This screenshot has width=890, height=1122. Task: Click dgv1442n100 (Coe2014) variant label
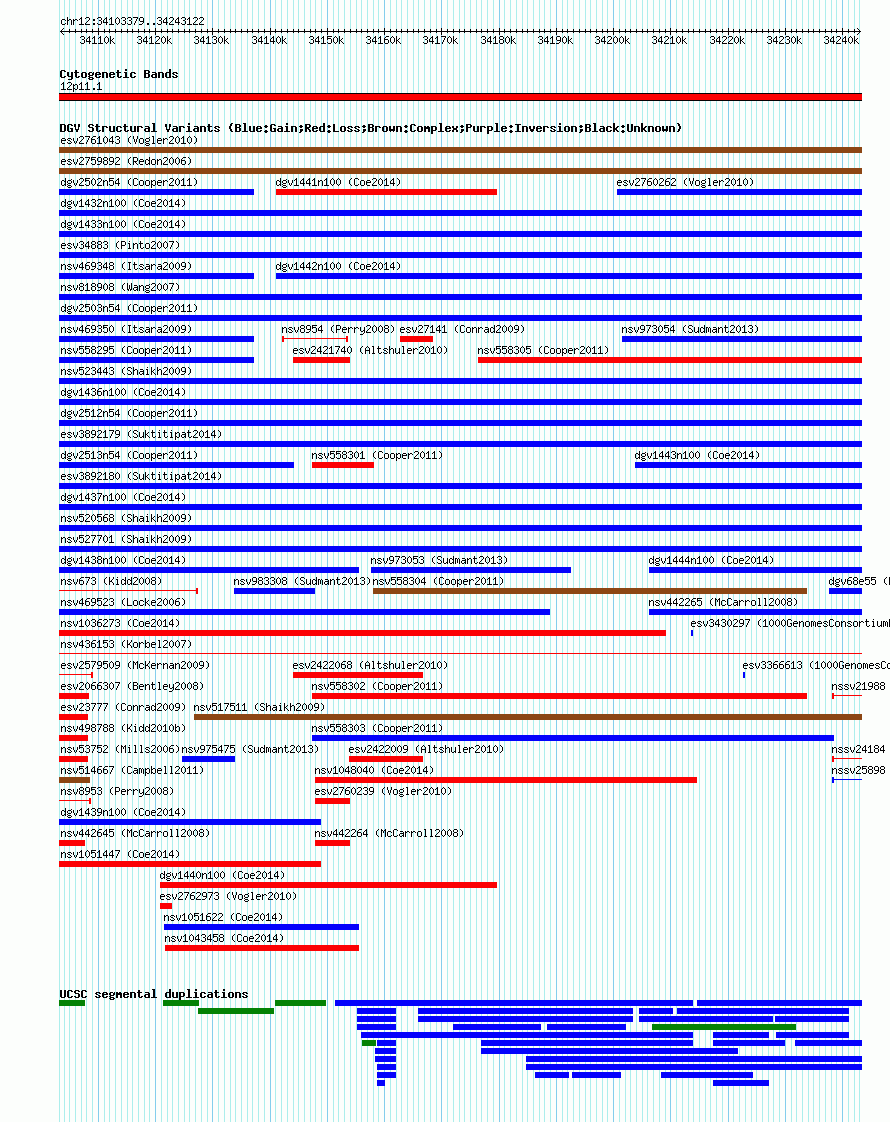(x=338, y=266)
